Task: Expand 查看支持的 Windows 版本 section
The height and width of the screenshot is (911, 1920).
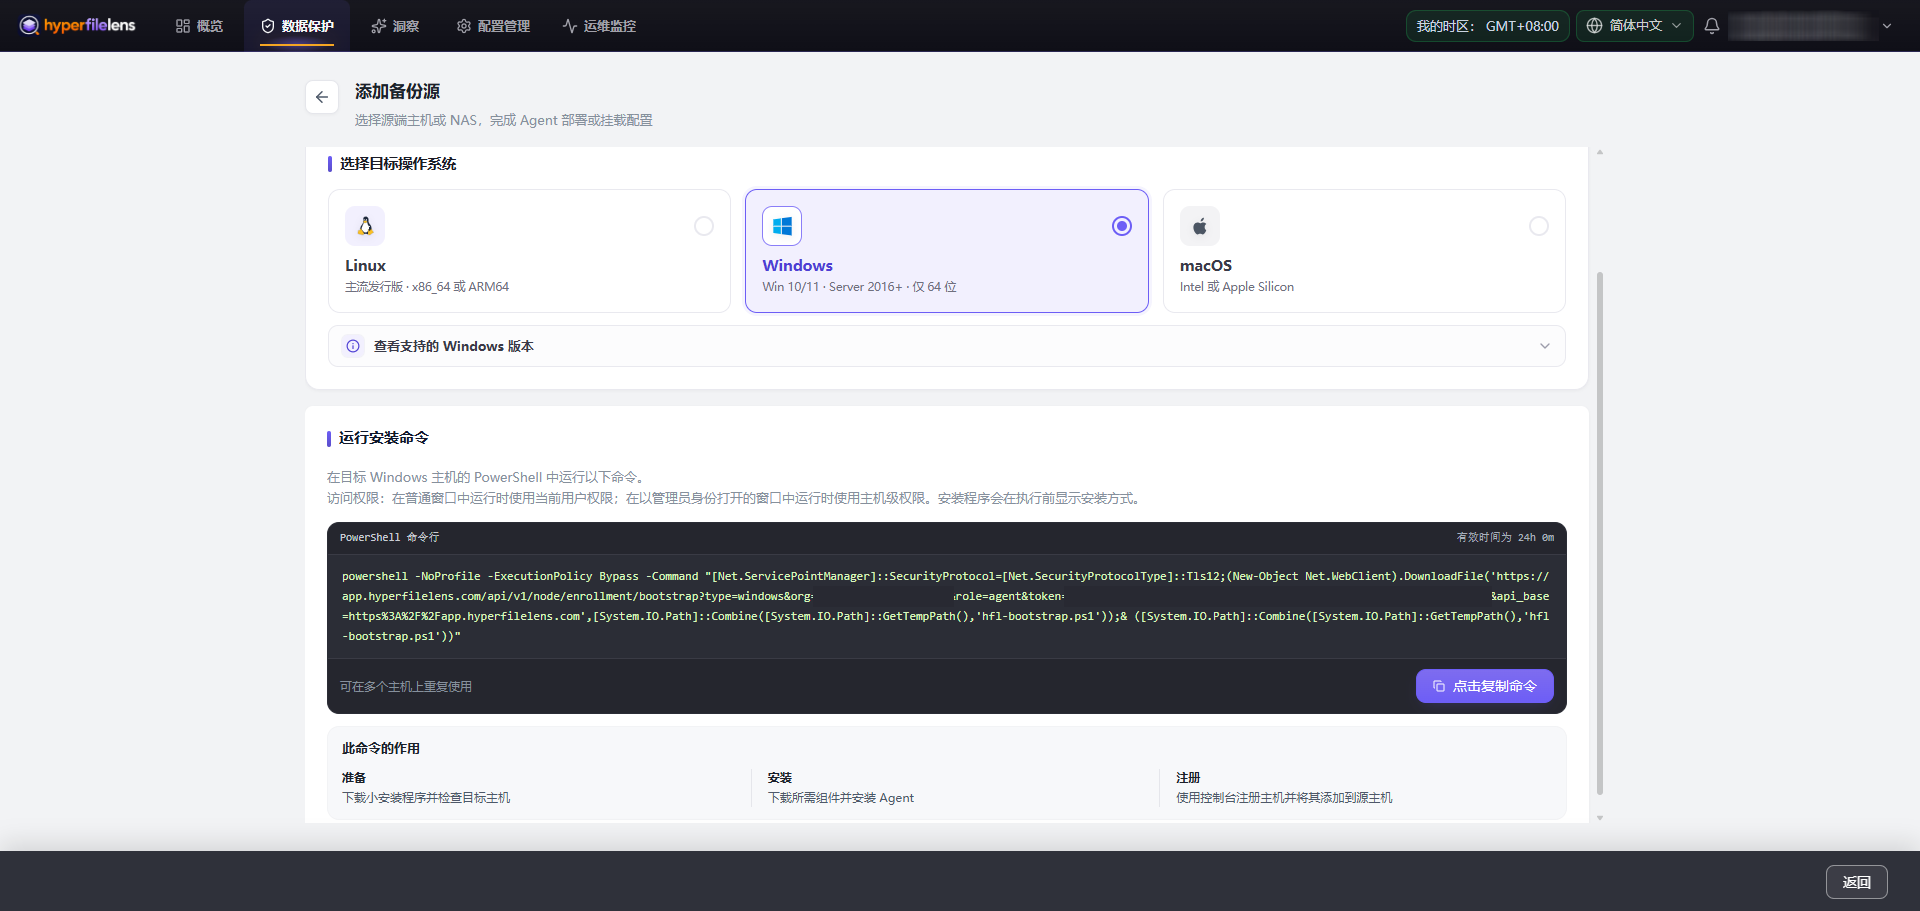Action: pyautogui.click(x=947, y=346)
